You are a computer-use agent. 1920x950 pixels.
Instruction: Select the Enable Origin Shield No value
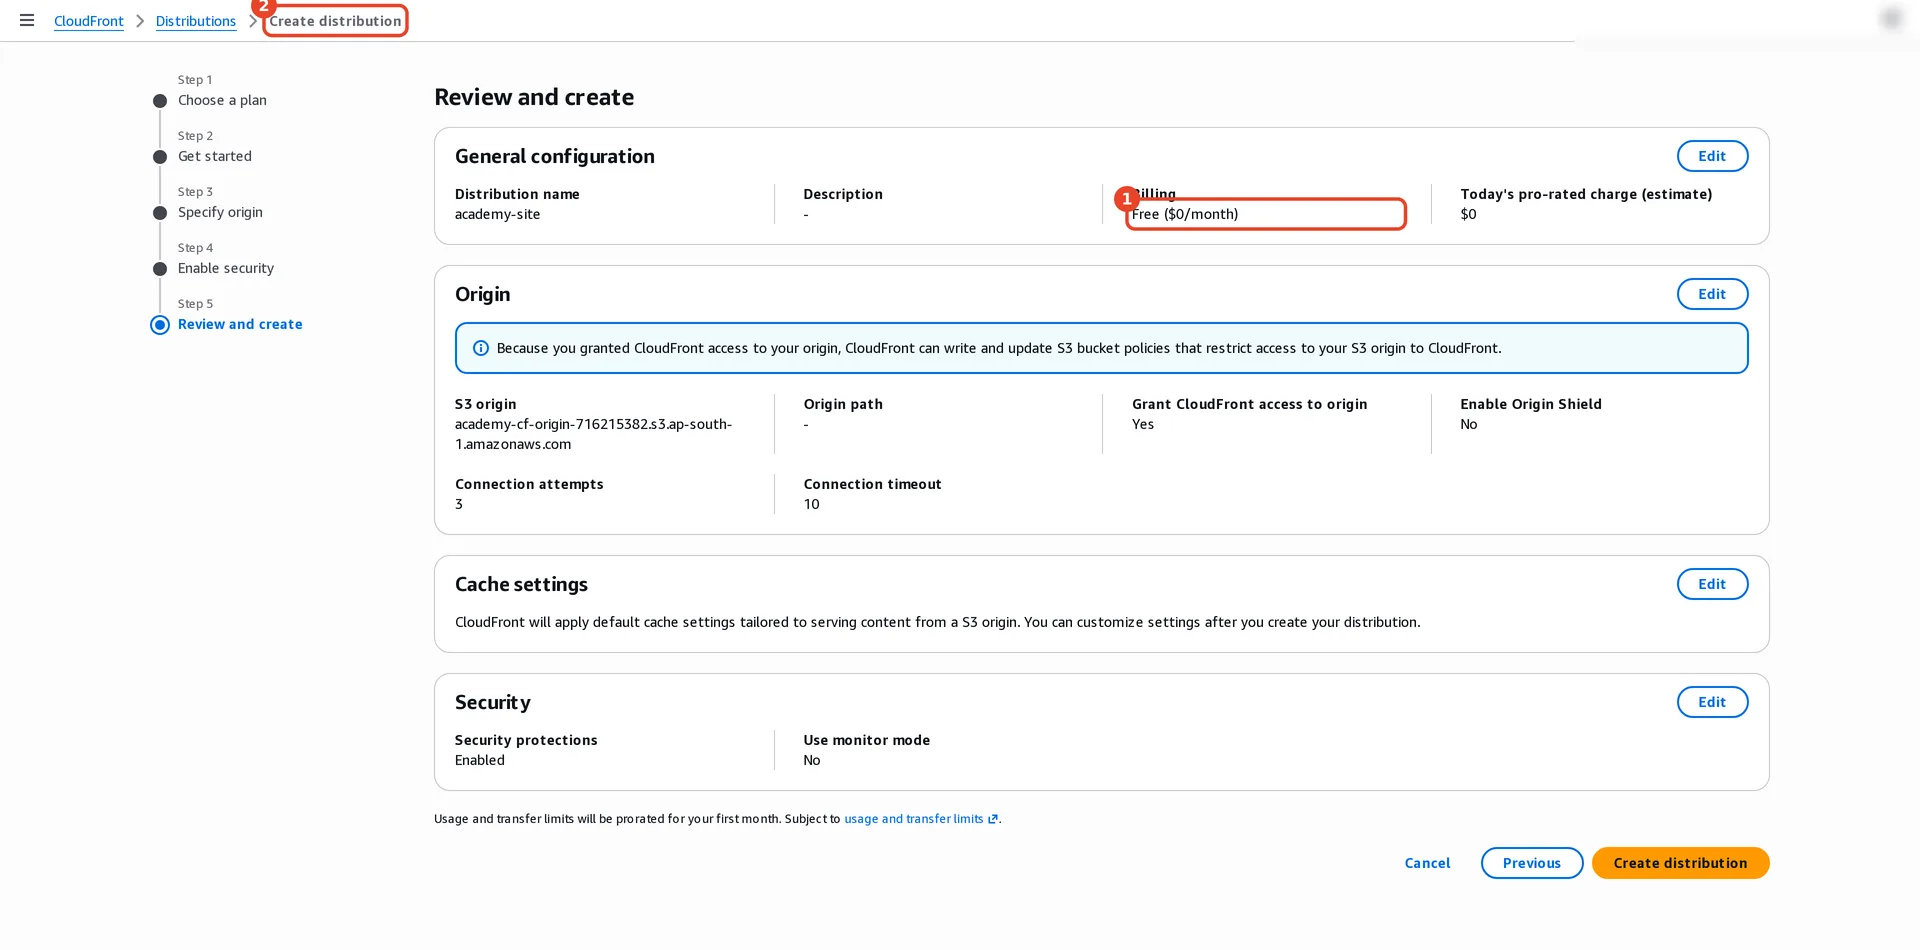(x=1468, y=424)
